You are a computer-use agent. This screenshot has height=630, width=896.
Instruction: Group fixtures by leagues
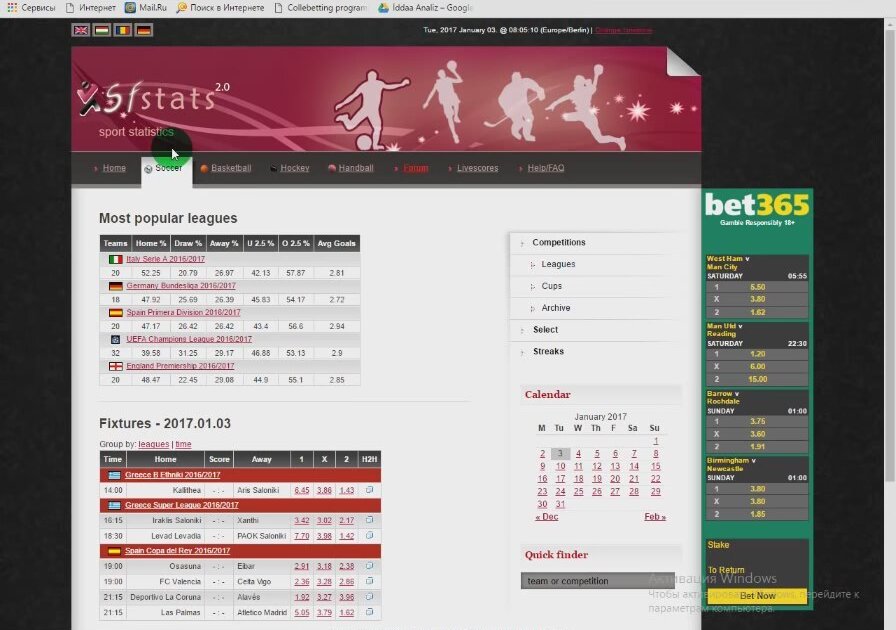tap(154, 444)
